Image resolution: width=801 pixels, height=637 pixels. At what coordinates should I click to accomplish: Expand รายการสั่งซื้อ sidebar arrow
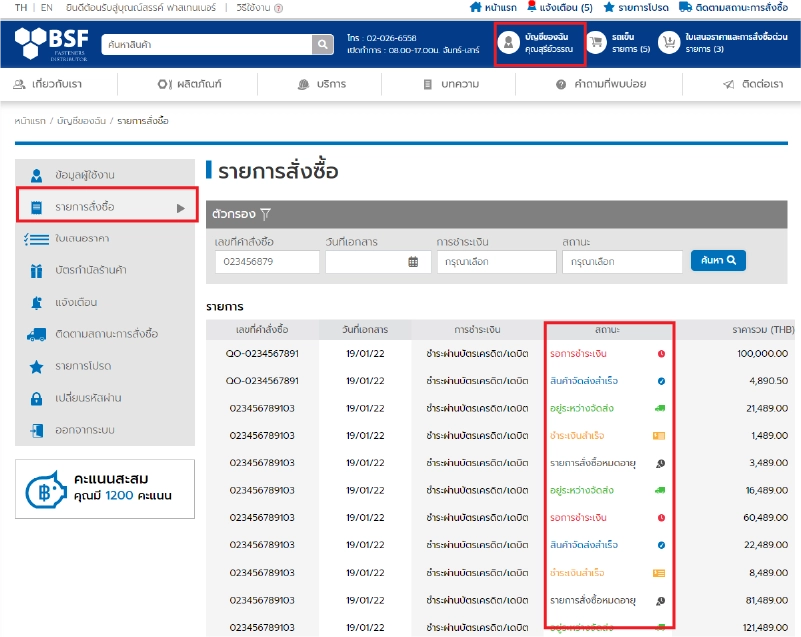(x=181, y=207)
